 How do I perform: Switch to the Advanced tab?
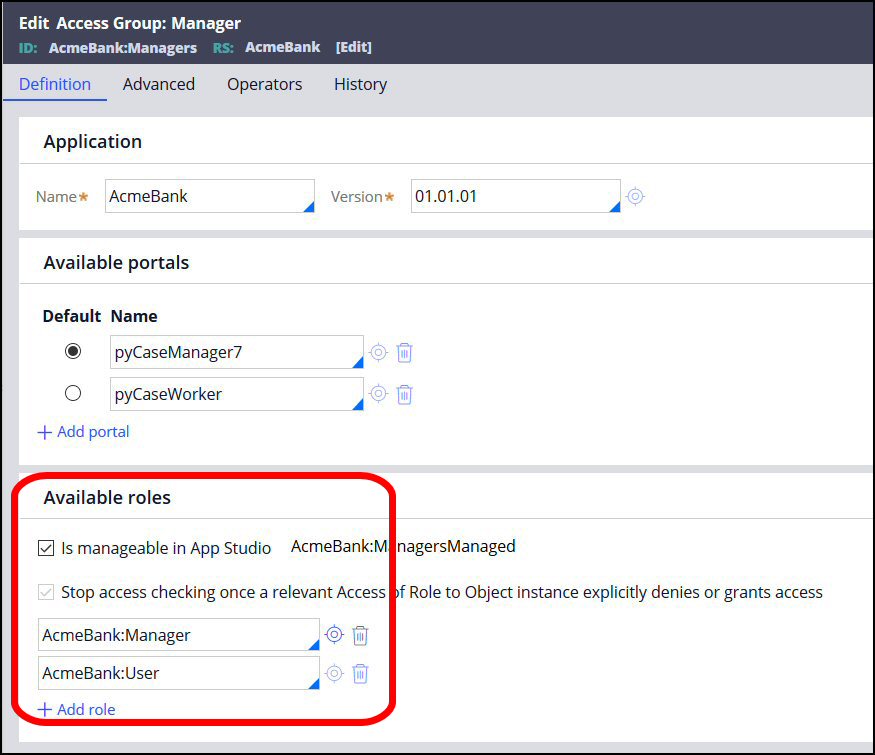pyautogui.click(x=158, y=84)
